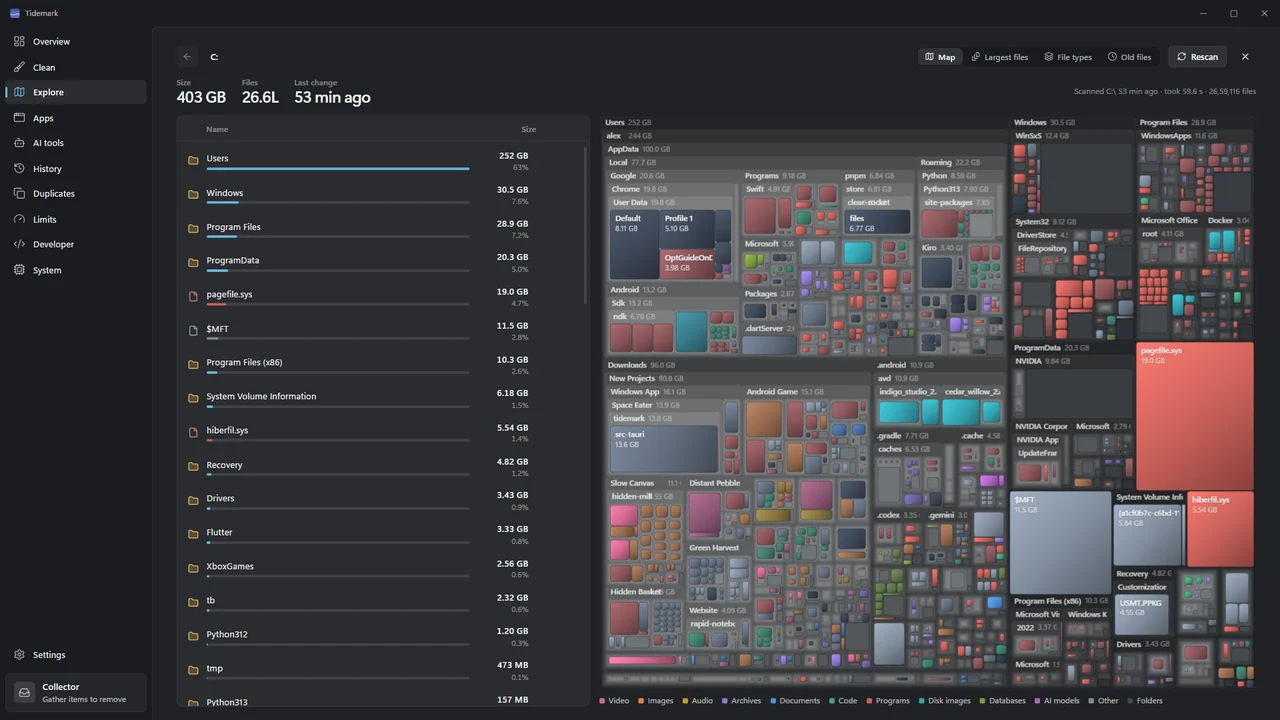This screenshot has width=1280, height=720.
Task: Close the explore view with X icon
Action: pos(1245,57)
